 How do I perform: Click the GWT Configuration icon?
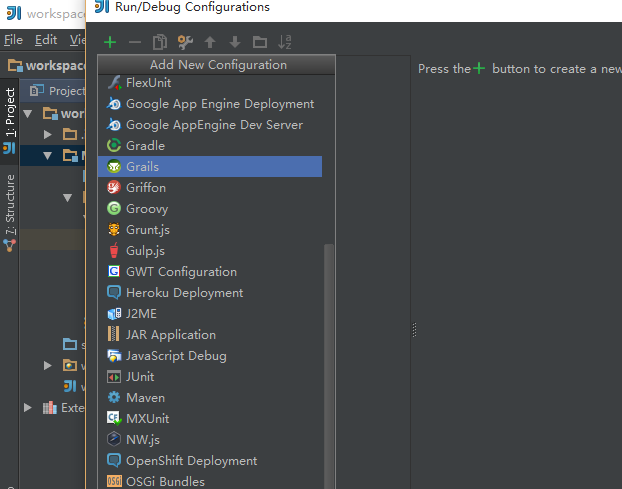point(114,271)
